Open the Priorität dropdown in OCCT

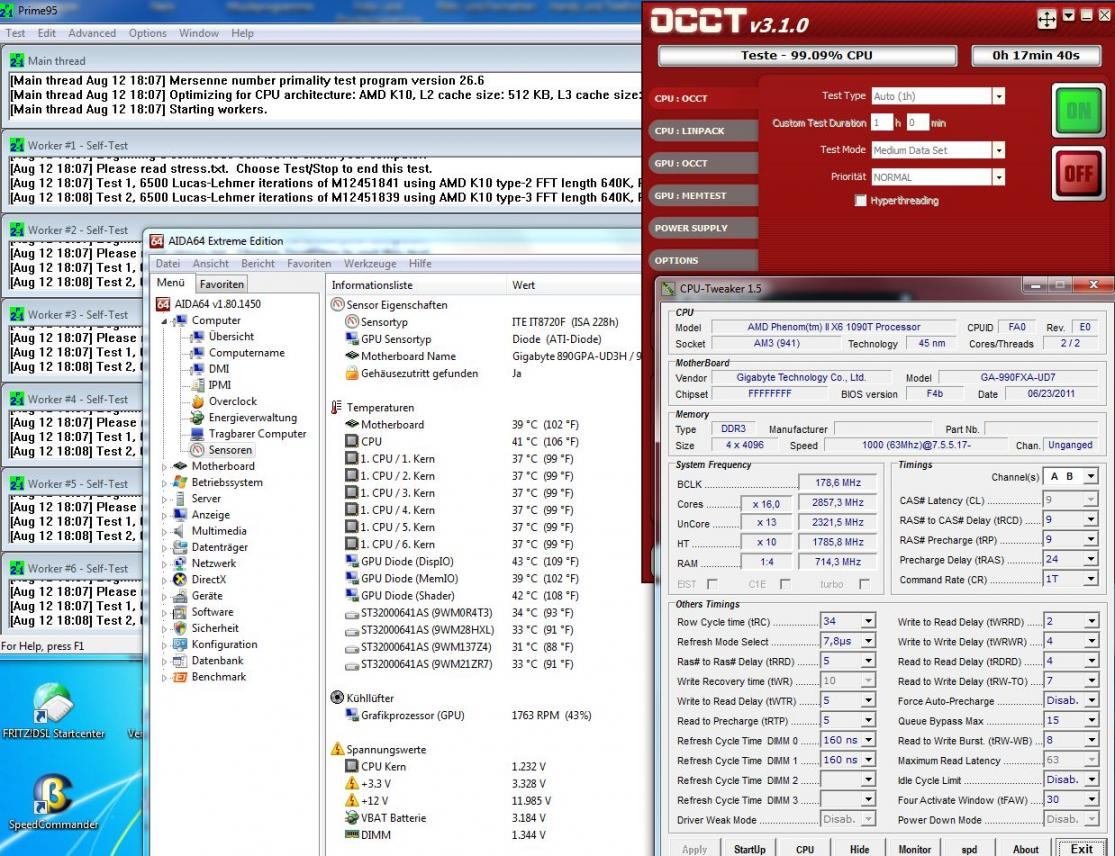998,177
